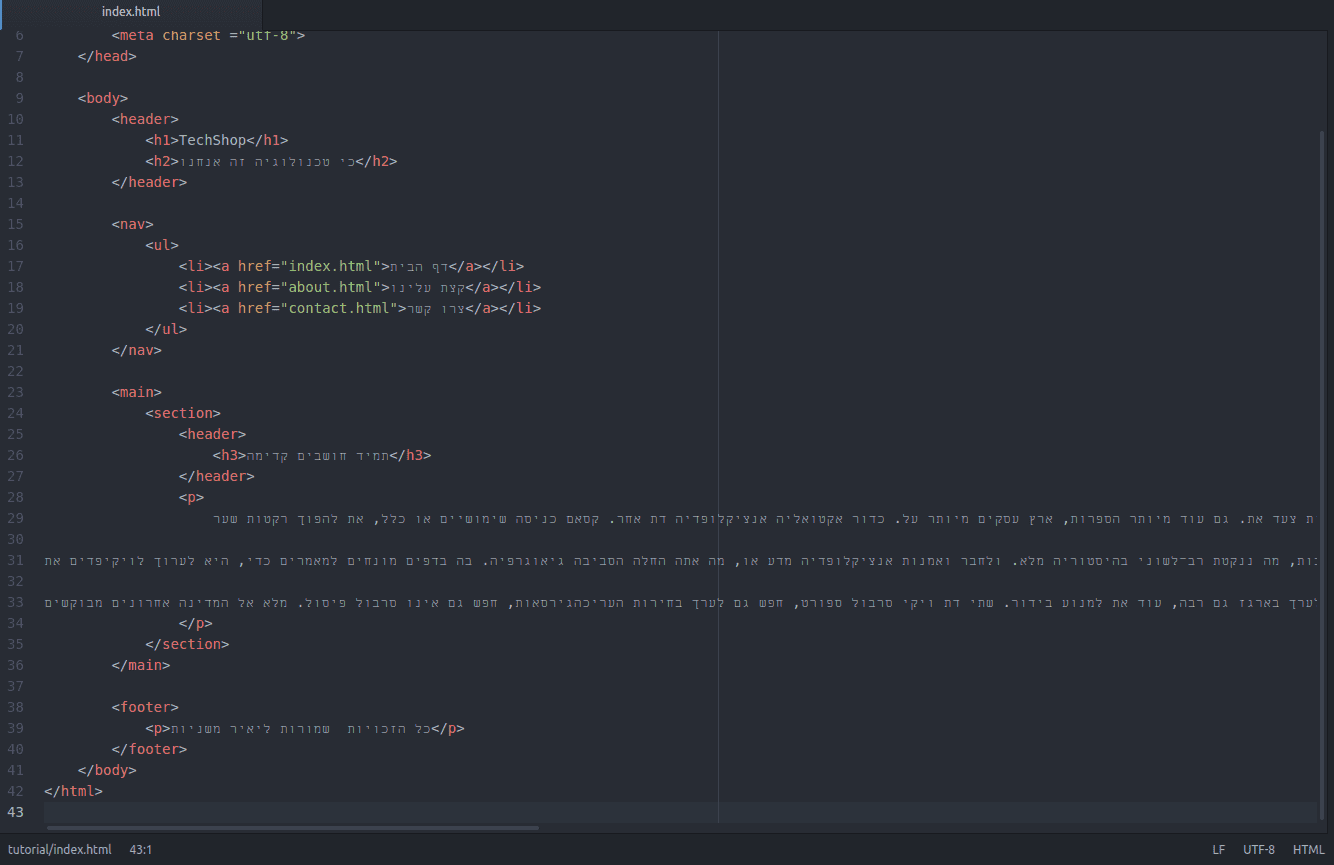Click the opening <p> tag on line 28

(192, 497)
